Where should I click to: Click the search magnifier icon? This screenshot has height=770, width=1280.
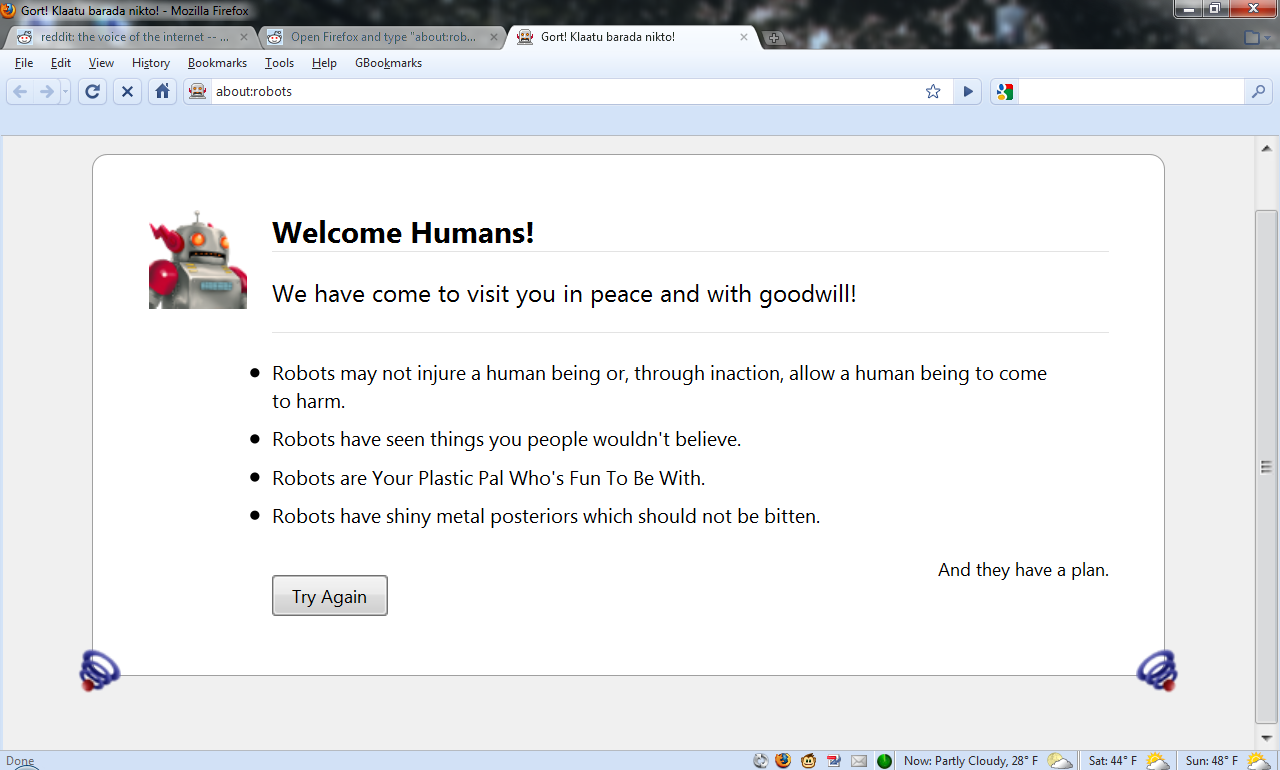[1258, 92]
